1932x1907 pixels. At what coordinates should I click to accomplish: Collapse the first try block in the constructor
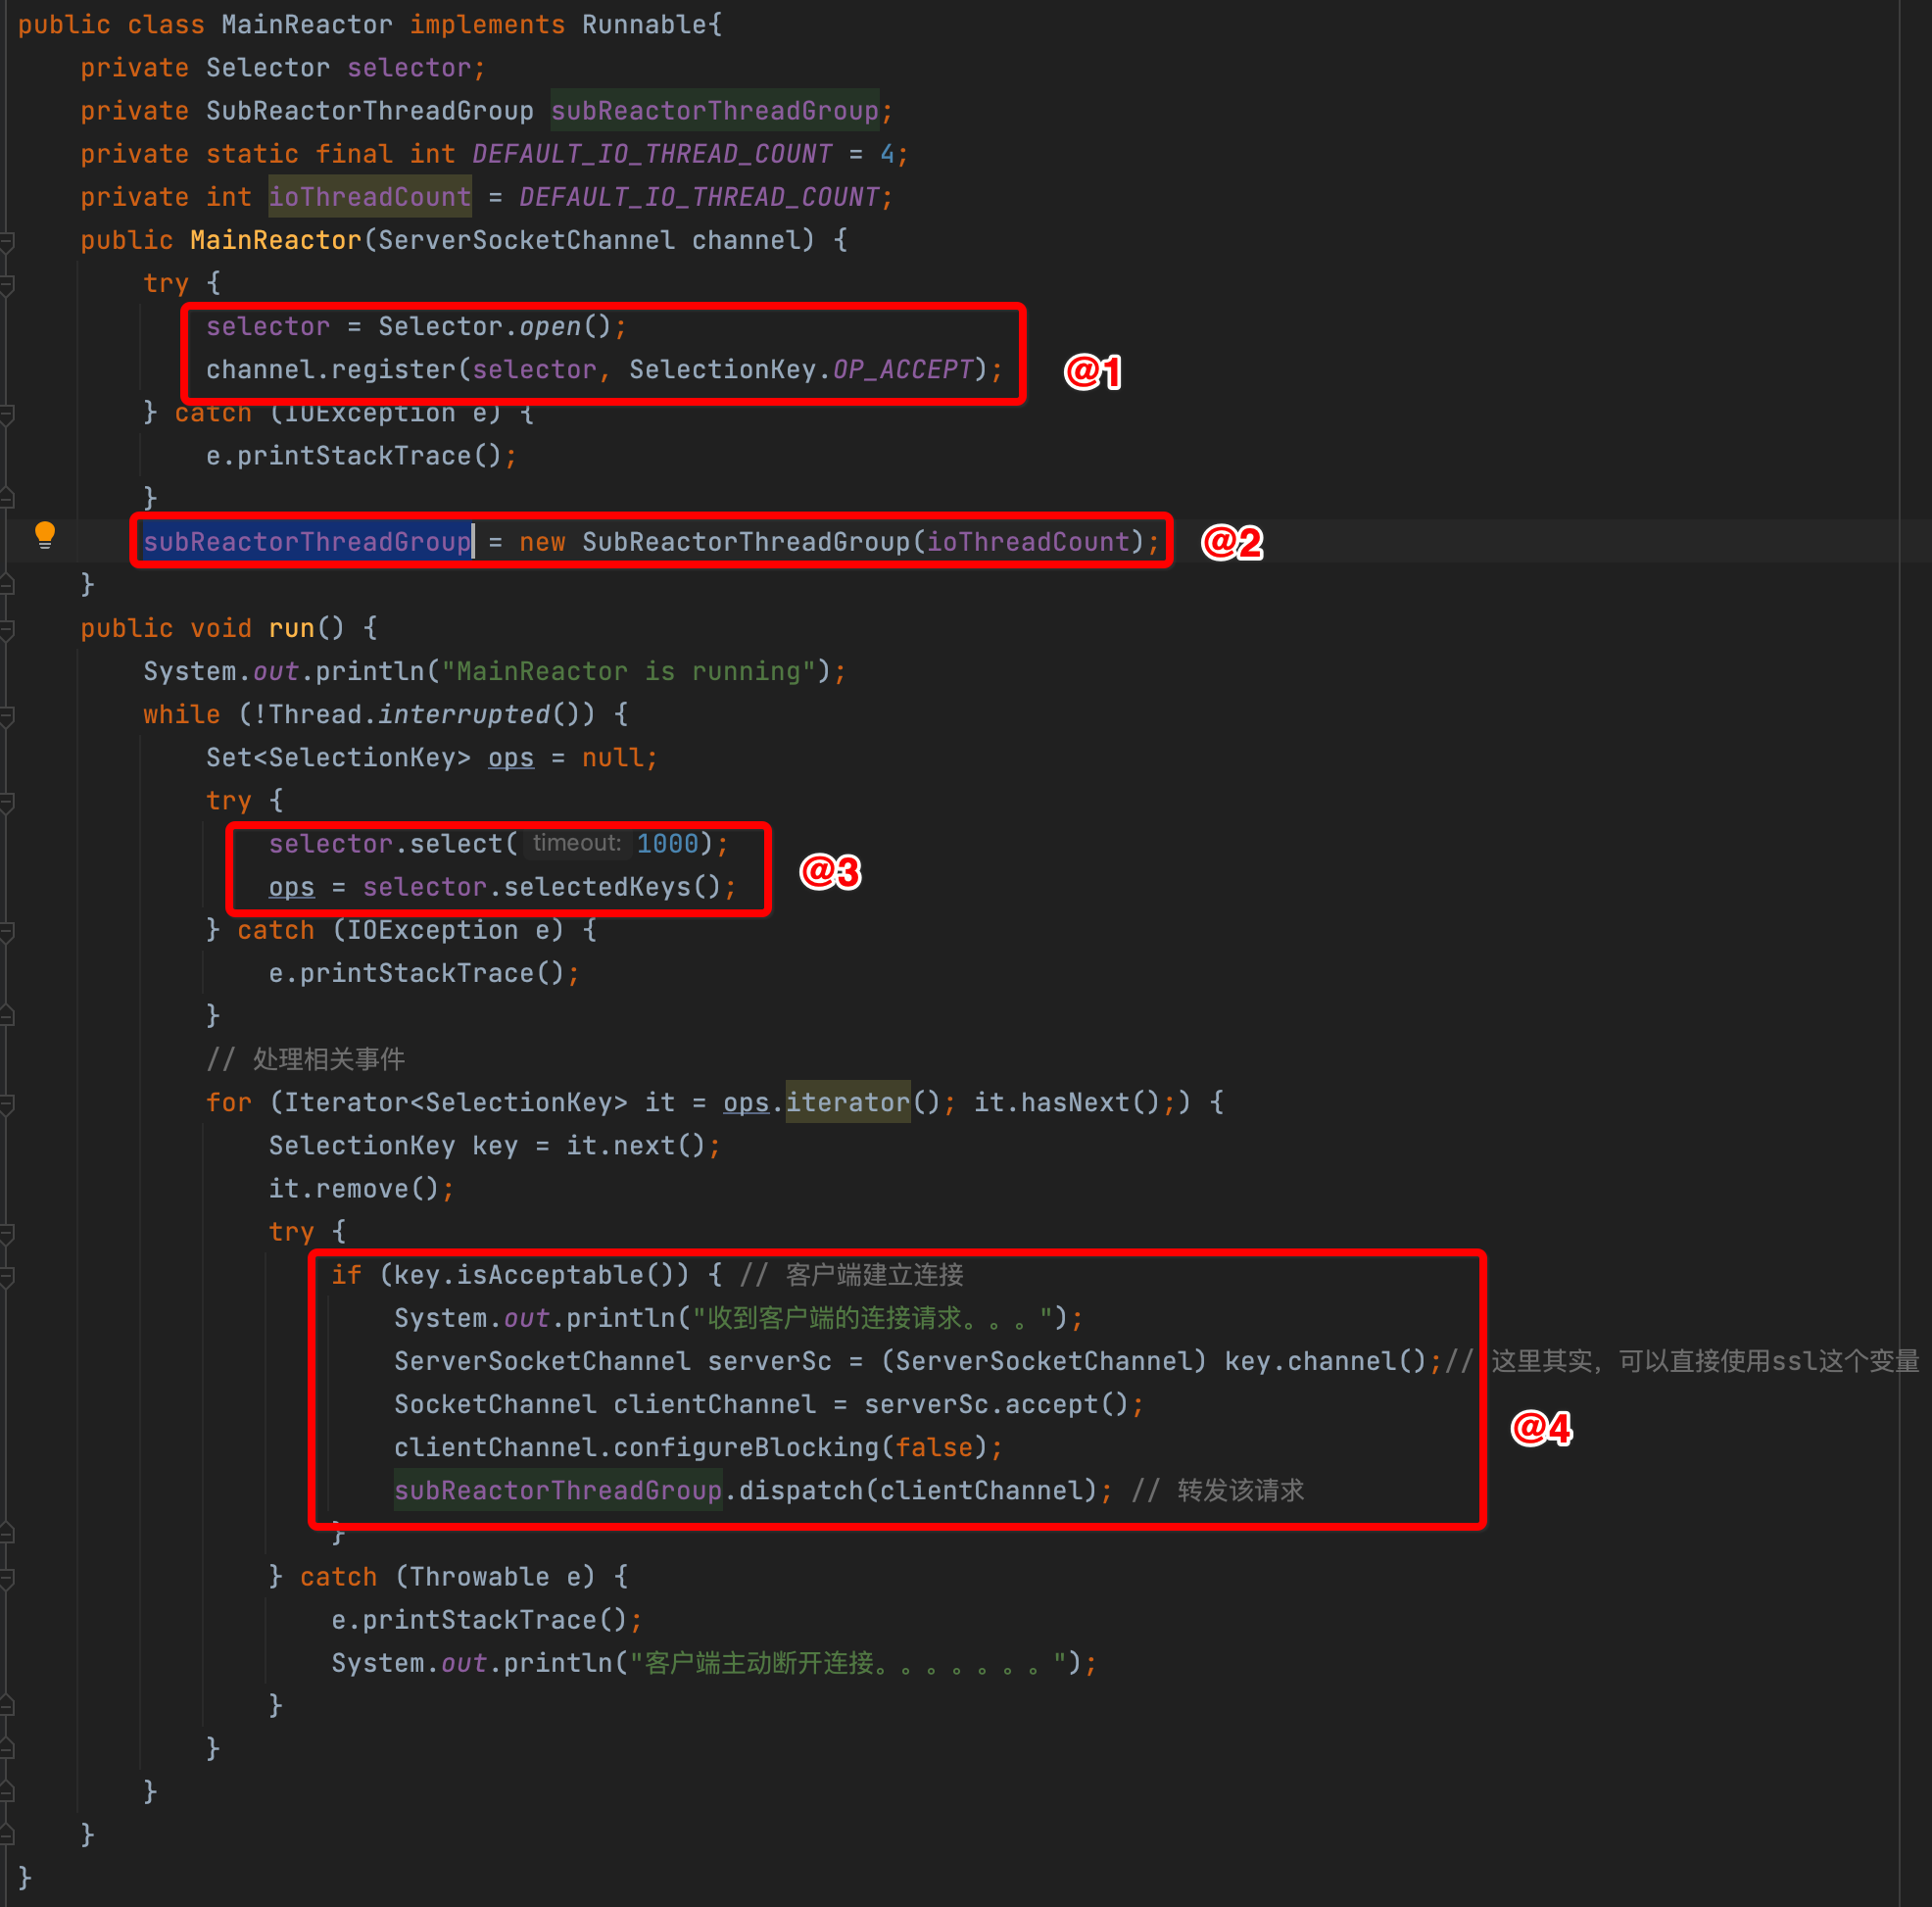[x=7, y=284]
